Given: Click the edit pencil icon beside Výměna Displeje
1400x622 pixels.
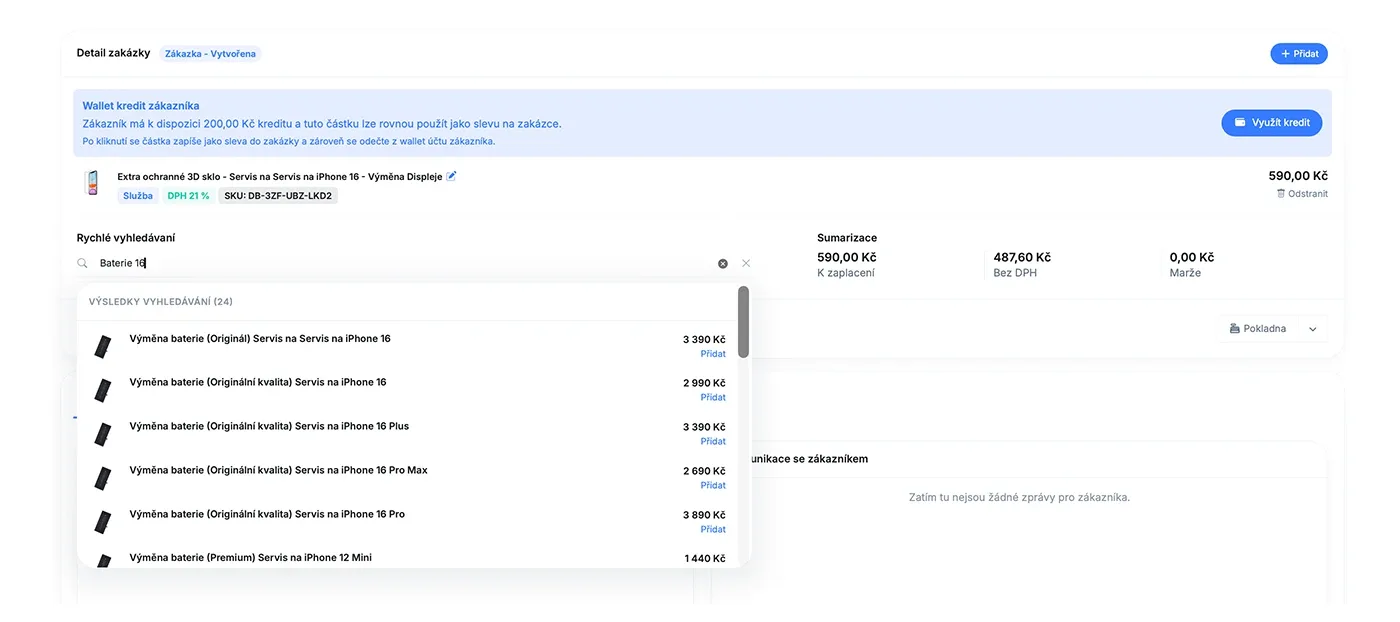Looking at the screenshot, I should point(451,176).
